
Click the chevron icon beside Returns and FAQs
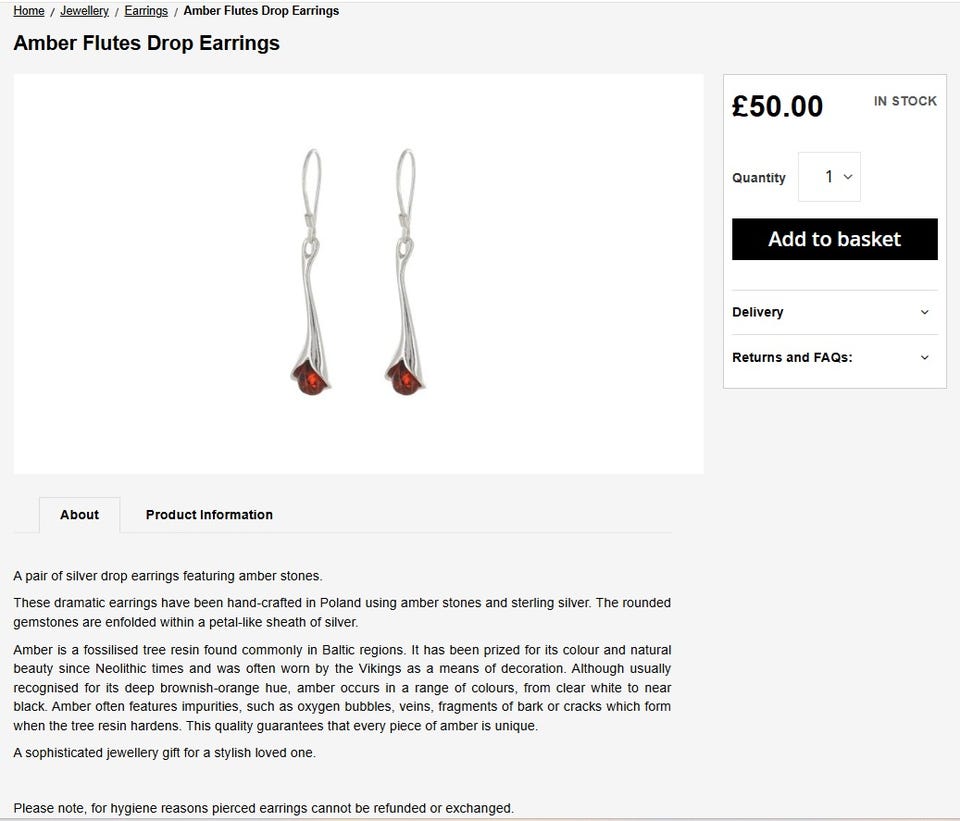pos(924,357)
